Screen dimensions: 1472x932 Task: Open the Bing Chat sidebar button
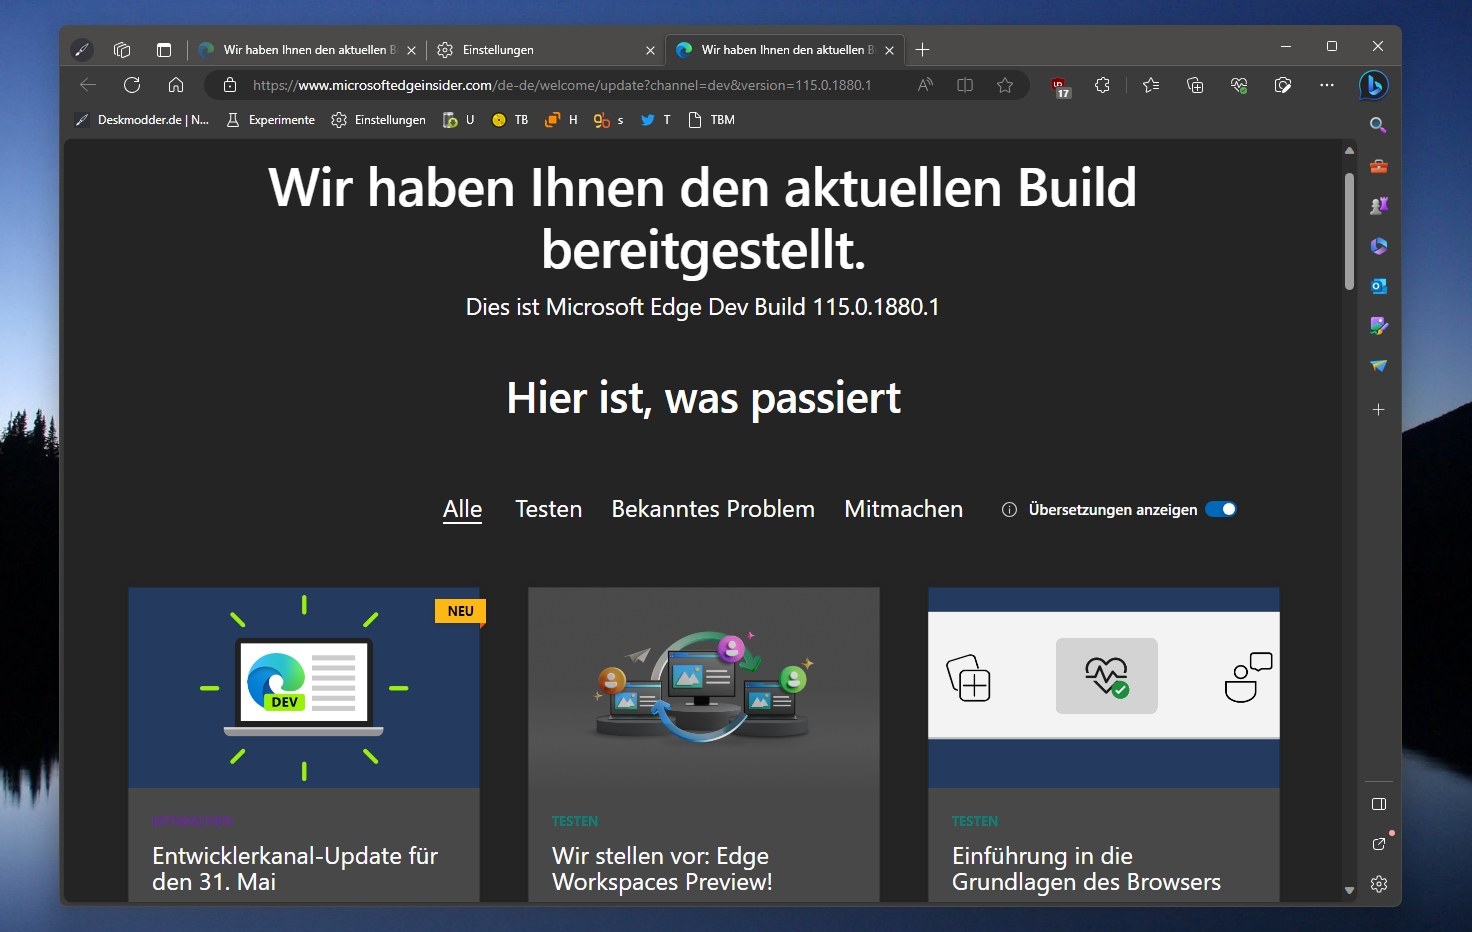click(1374, 85)
